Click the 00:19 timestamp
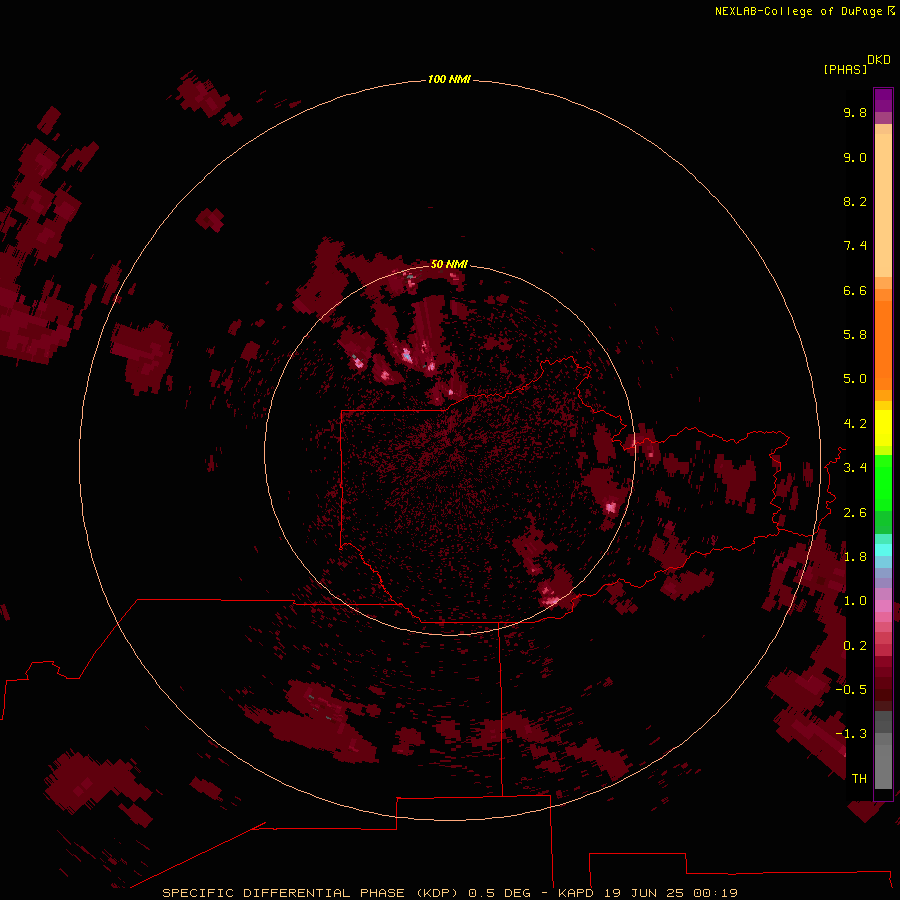This screenshot has width=900, height=900. (x=715, y=893)
